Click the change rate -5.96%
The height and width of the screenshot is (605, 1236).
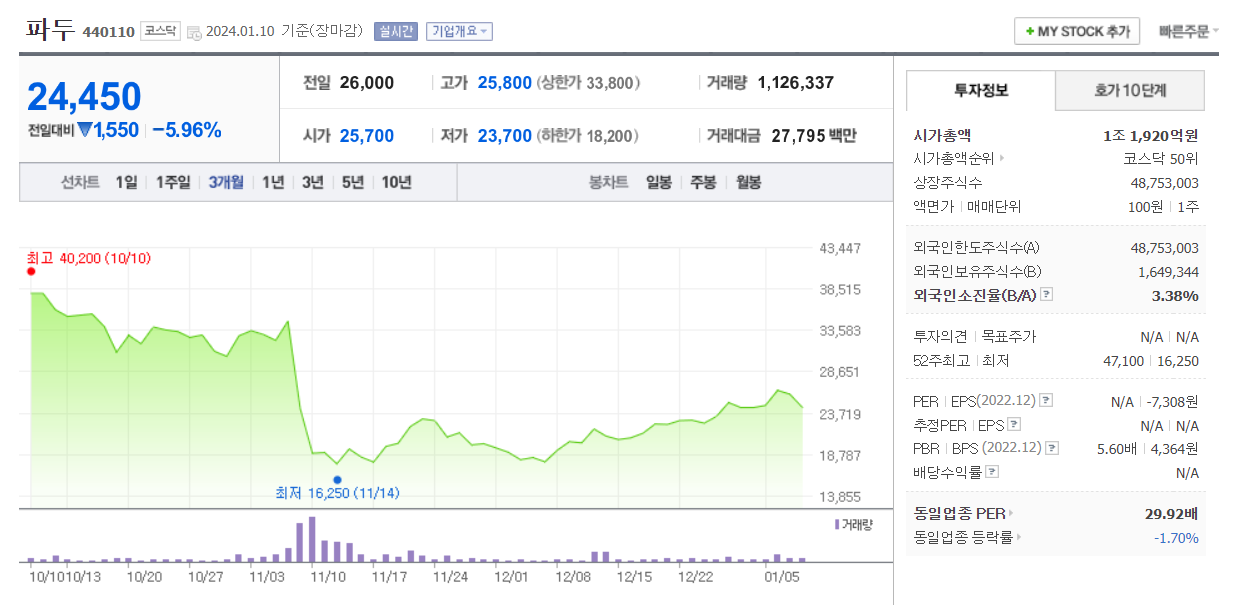187,129
